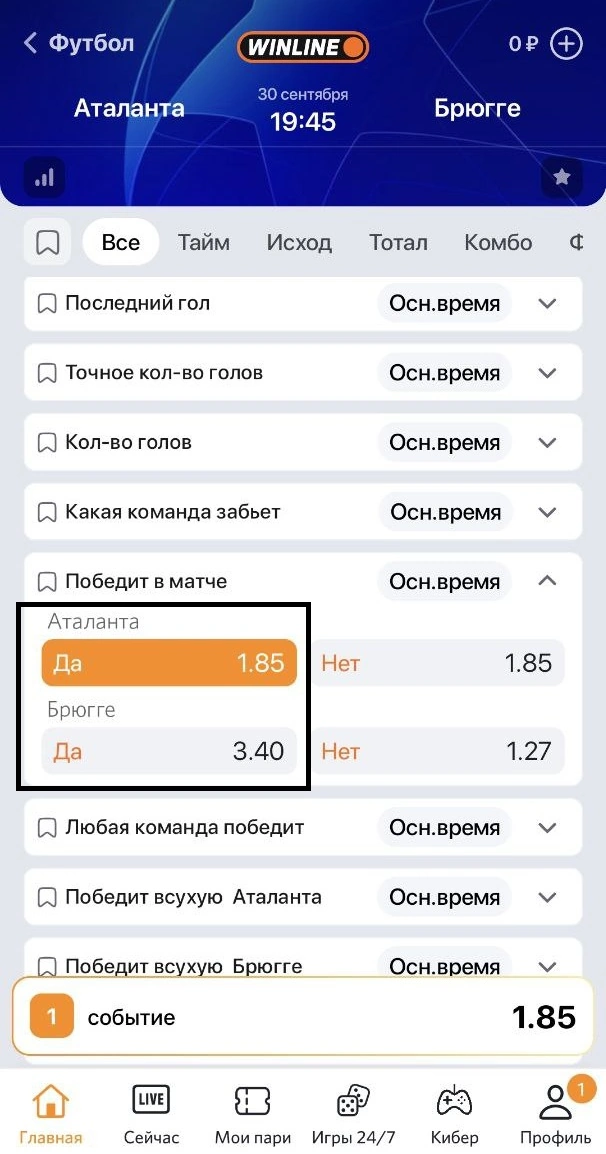Expand Любая команда победит market
Image resolution: width=606 pixels, height=1154 pixels.
547,828
